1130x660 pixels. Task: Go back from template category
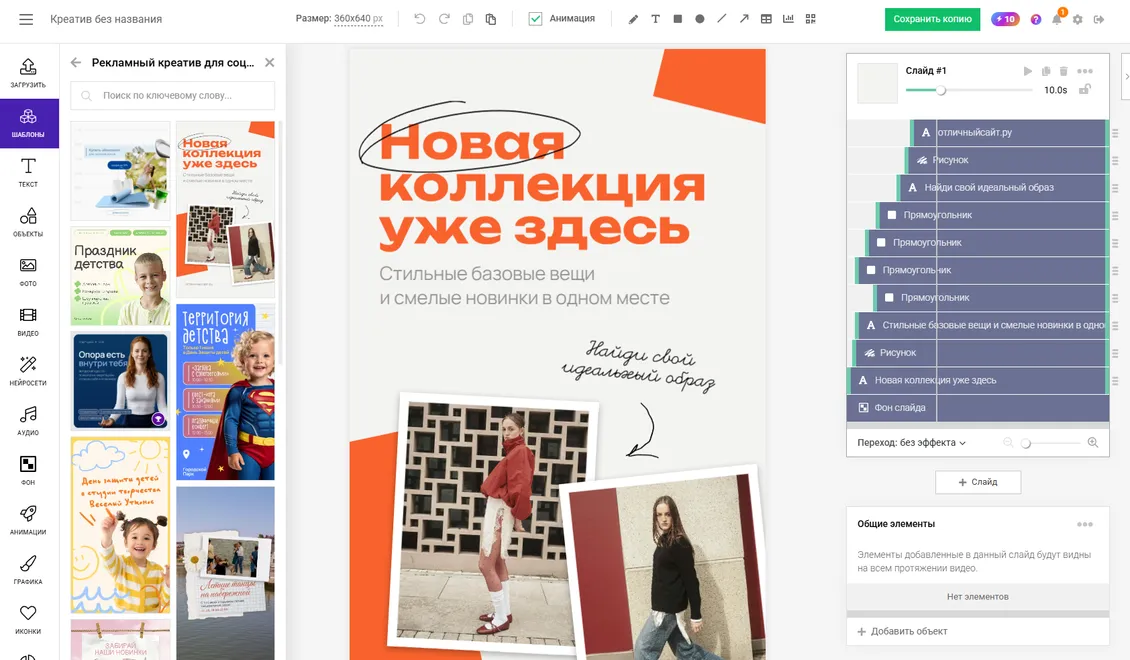(76, 63)
